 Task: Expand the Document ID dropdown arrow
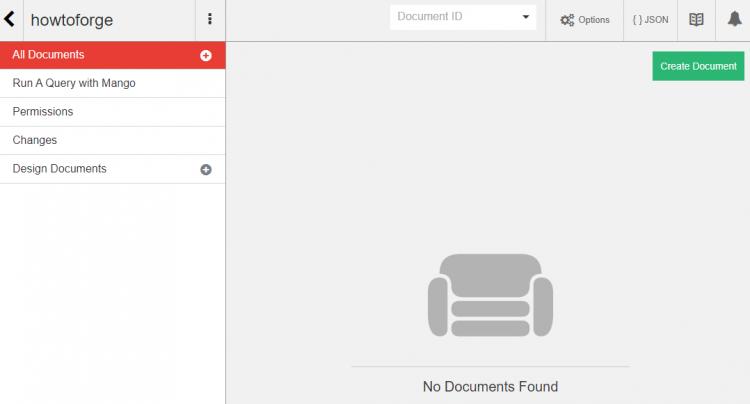click(526, 17)
